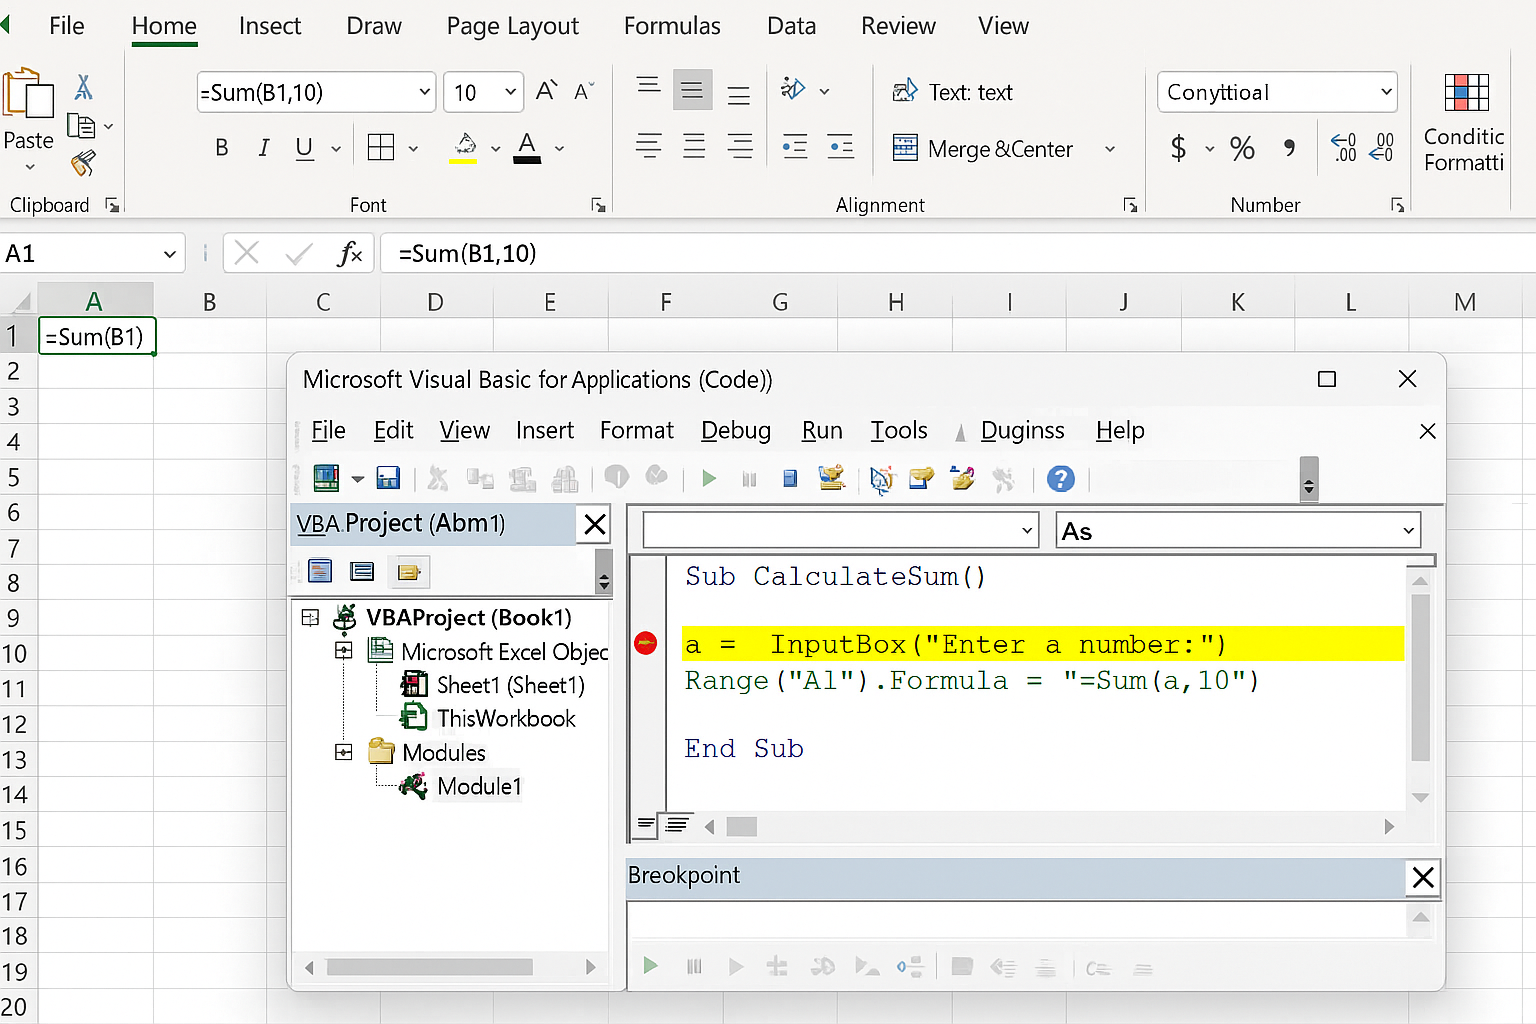Click the Paste clipboard icon
Viewport: 1536px width, 1024px height.
coord(28,94)
